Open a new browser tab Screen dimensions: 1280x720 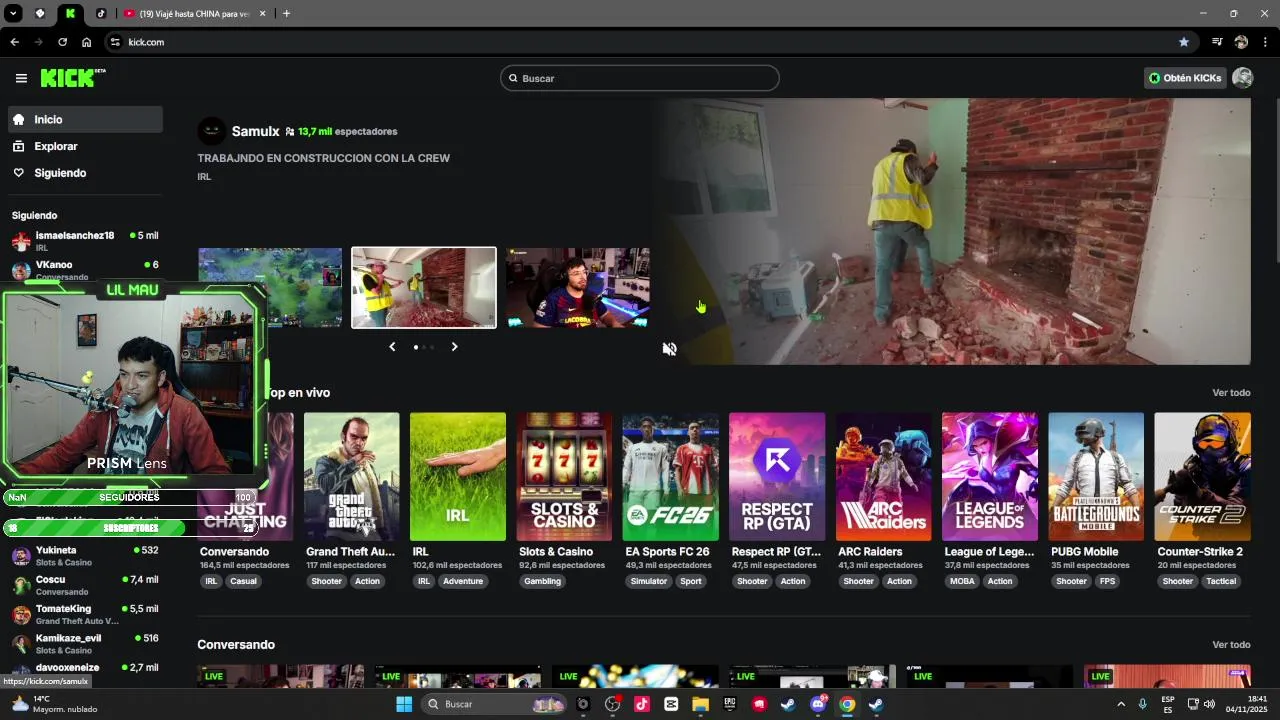[286, 14]
